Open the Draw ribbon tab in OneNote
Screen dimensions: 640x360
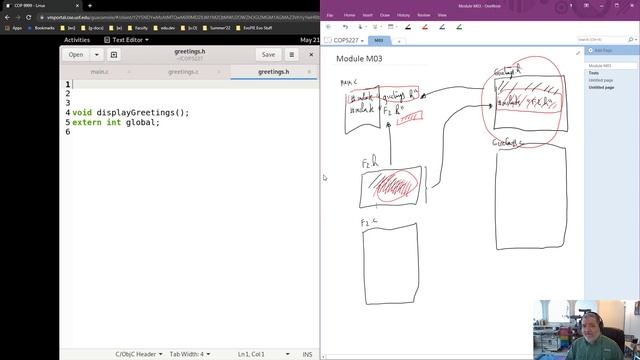384,15
